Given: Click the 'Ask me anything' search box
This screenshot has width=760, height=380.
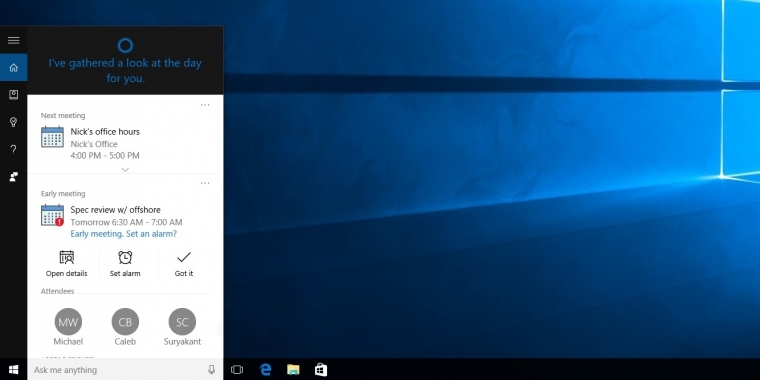Looking at the screenshot, I should point(125,370).
